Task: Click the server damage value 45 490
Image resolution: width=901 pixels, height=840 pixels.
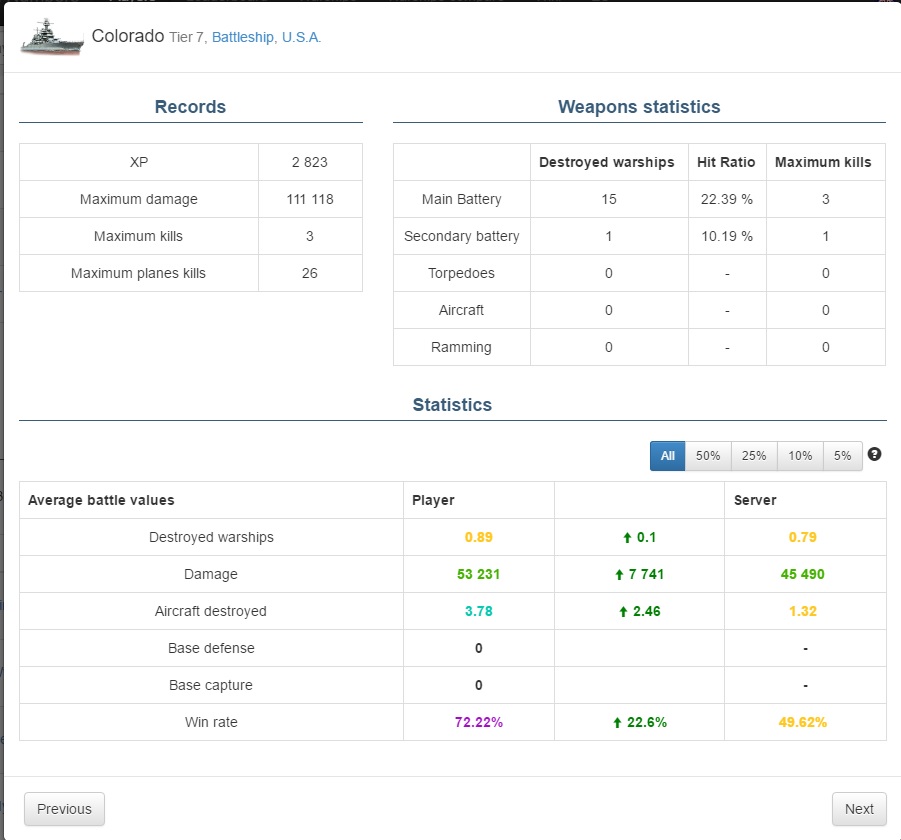Action: tap(802, 574)
